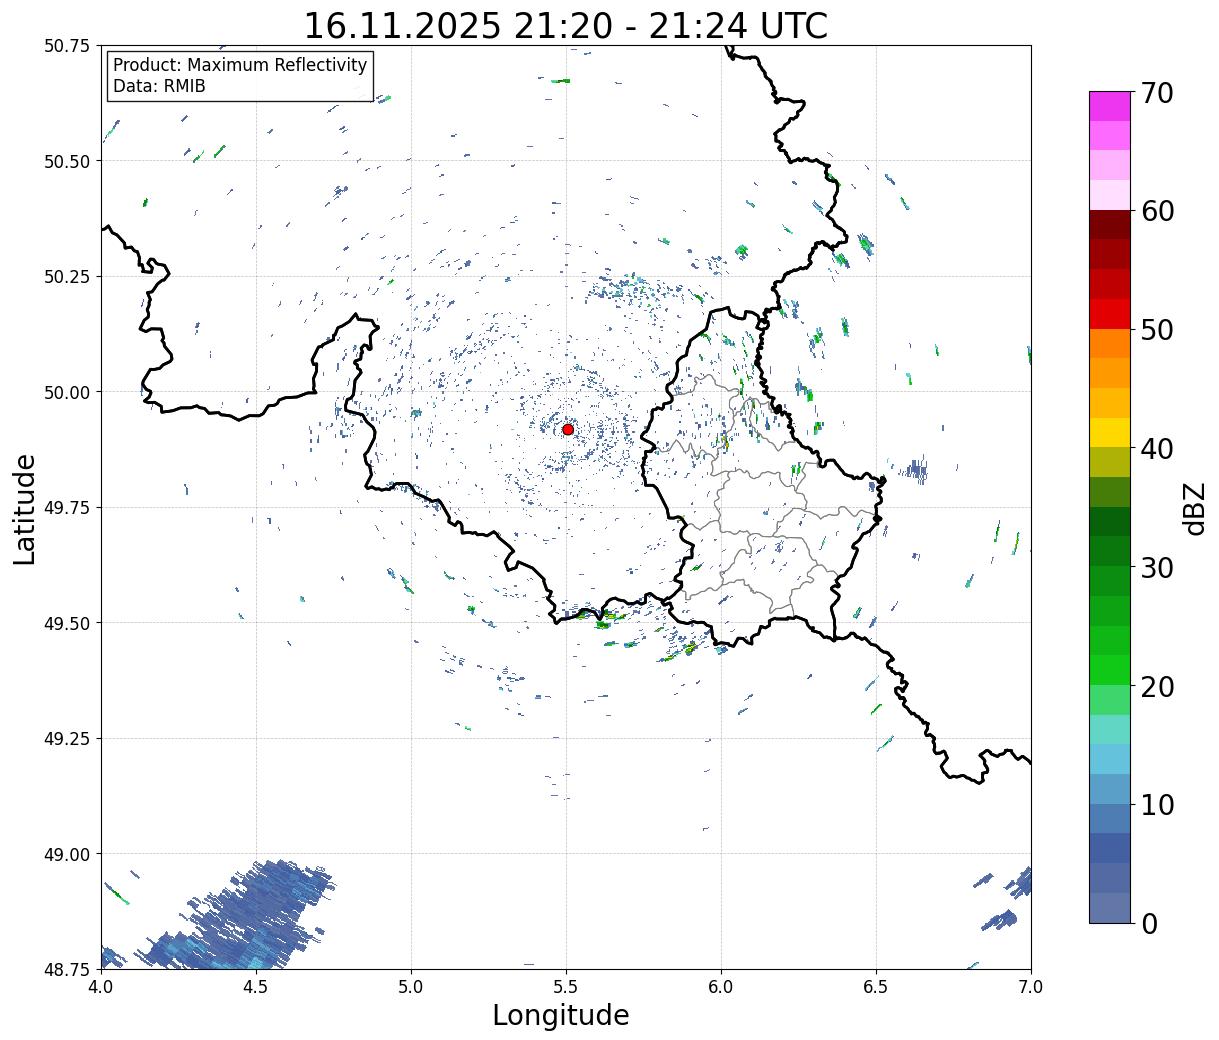Click the latitude tick label '48.75'

tap(66, 969)
